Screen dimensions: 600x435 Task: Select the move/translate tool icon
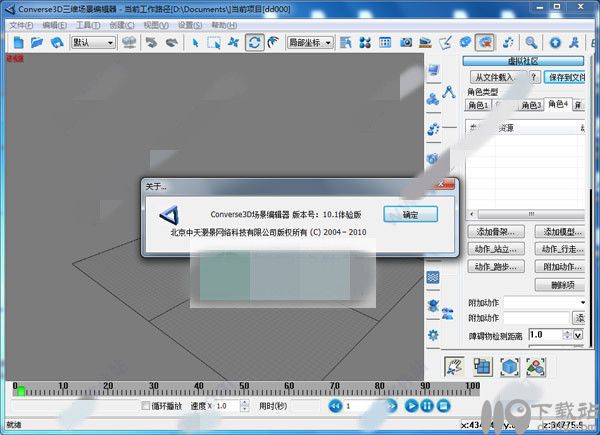click(233, 42)
